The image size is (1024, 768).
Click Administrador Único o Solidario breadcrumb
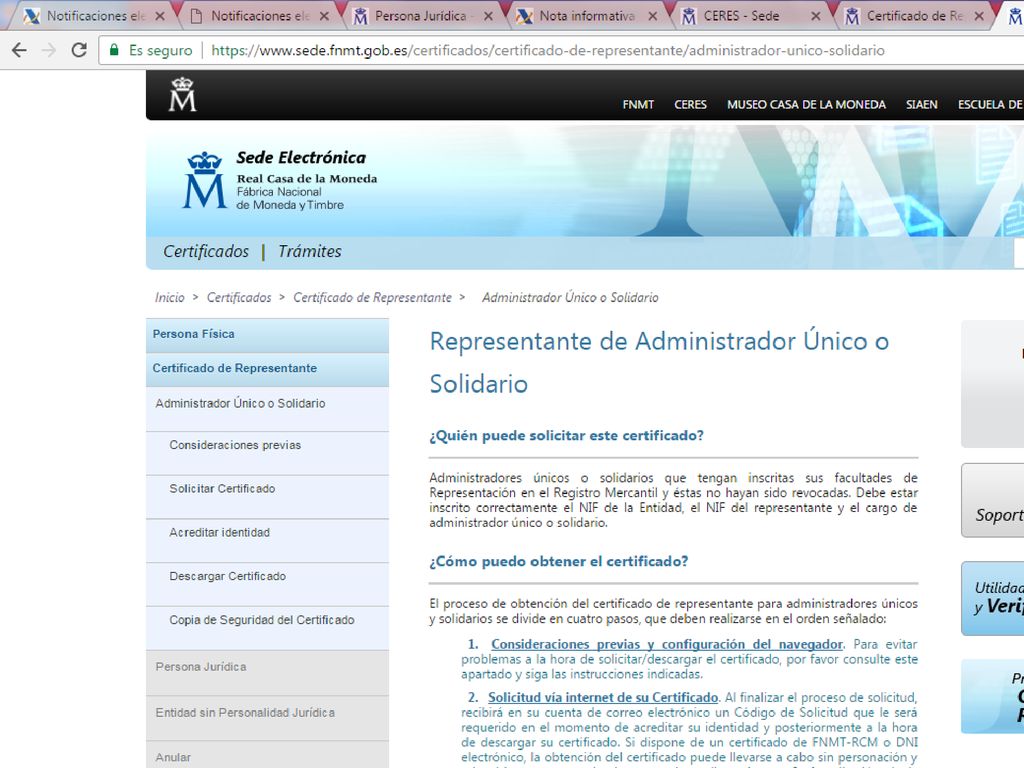(x=570, y=298)
